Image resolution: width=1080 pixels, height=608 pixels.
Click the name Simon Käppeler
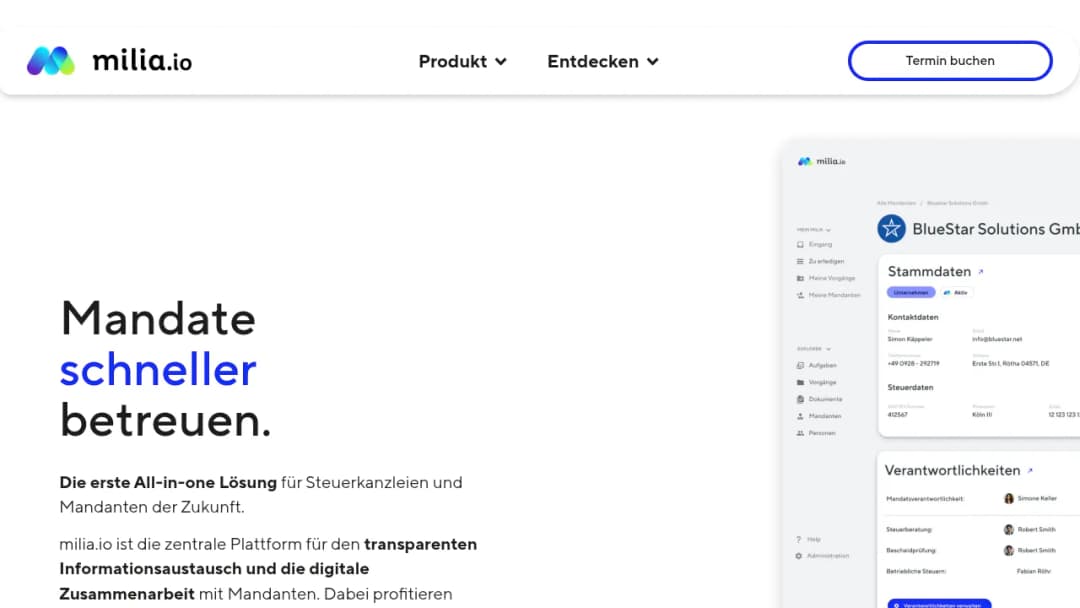coord(910,339)
